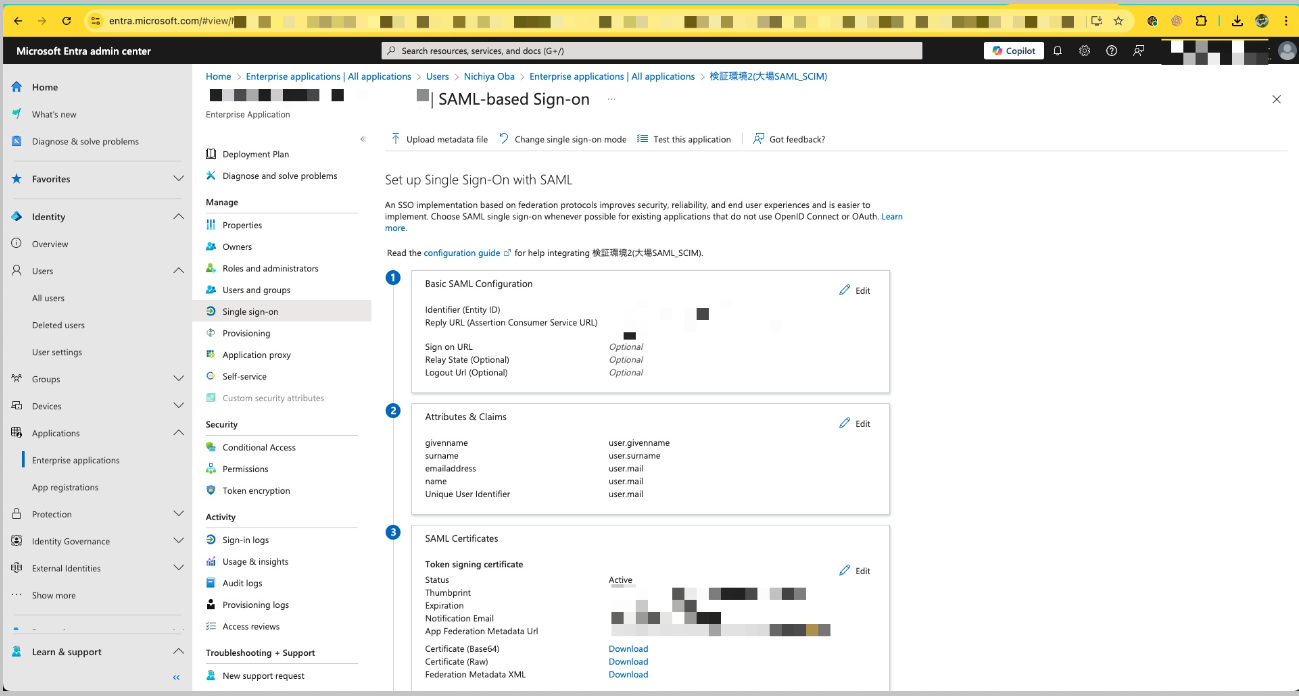Edit the Attributes & Claims section
The image size is (1299, 696).
(855, 423)
